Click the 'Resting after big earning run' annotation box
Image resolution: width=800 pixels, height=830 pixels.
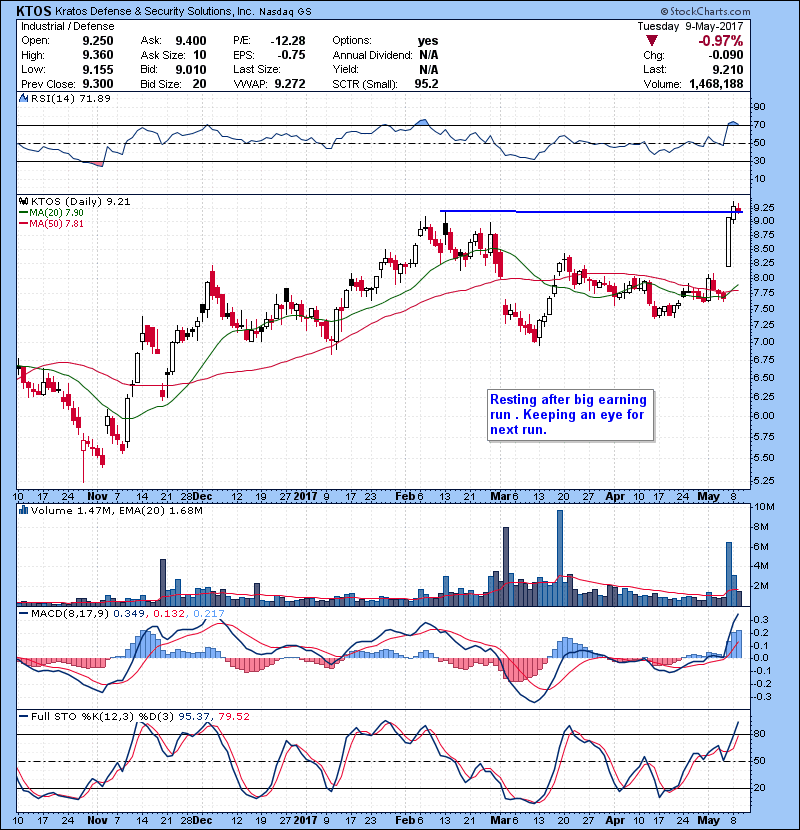pyautogui.click(x=571, y=415)
